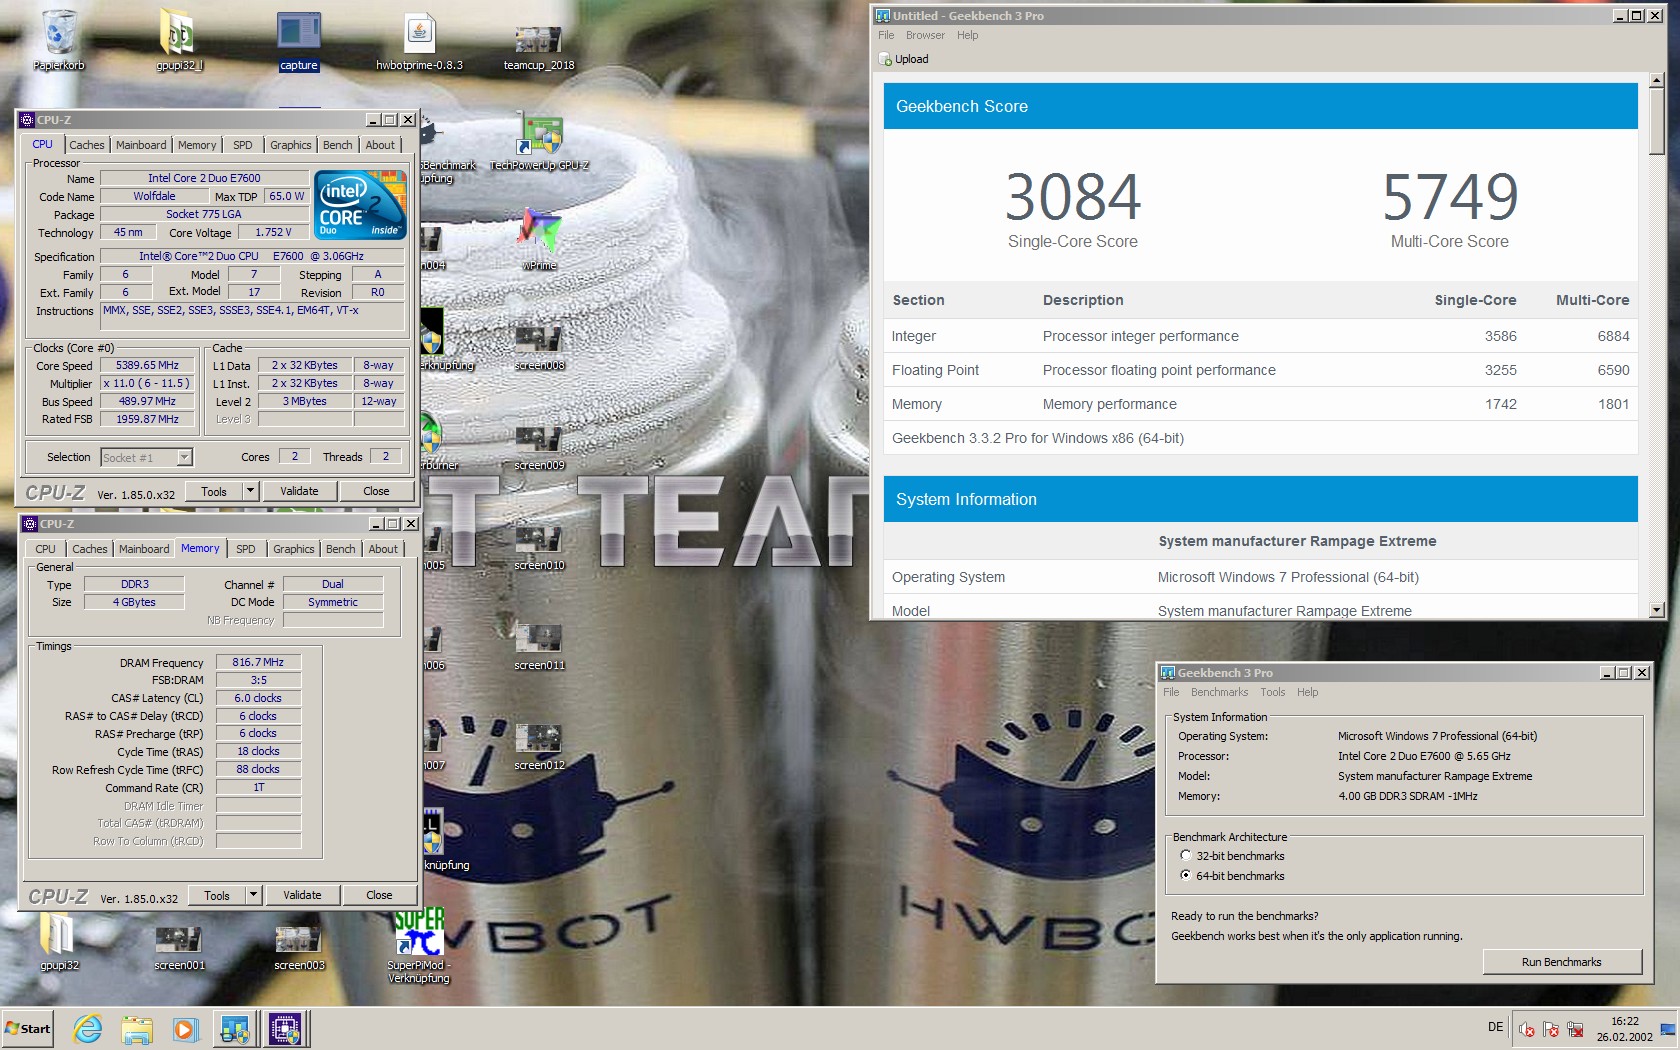
Task: Click the Core Voltage value 1.752 V
Action: click(x=273, y=232)
